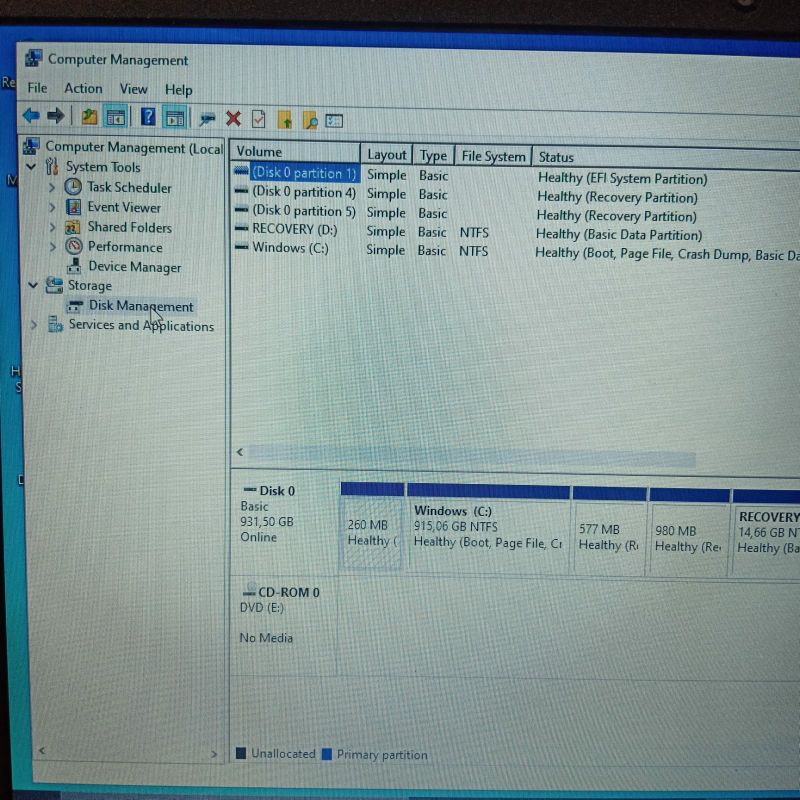
Task: Collapse the Storage tree node
Action: click(32, 286)
